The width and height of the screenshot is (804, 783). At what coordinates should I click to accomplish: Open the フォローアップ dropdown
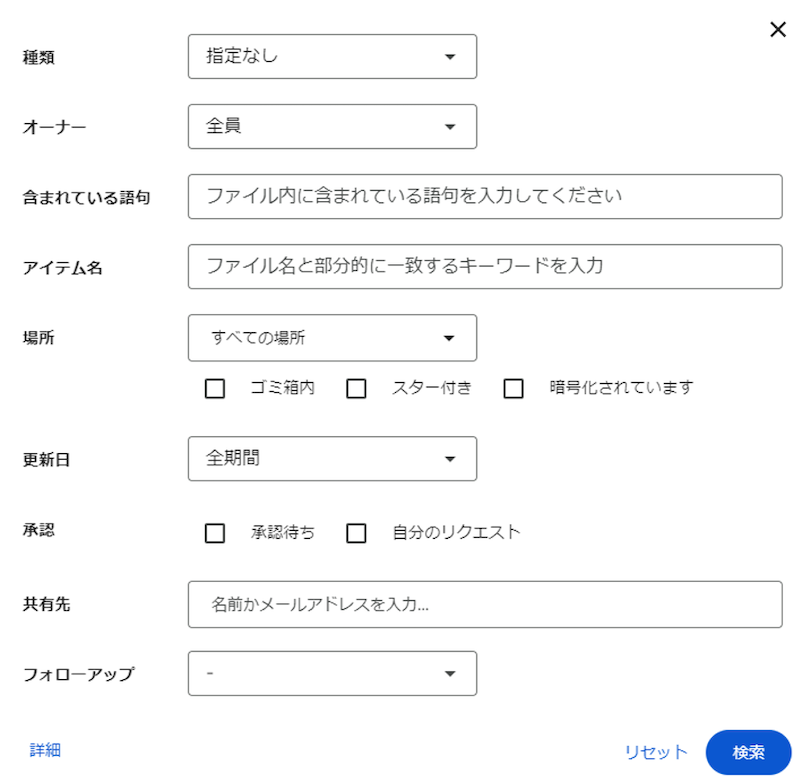[x=332, y=673]
